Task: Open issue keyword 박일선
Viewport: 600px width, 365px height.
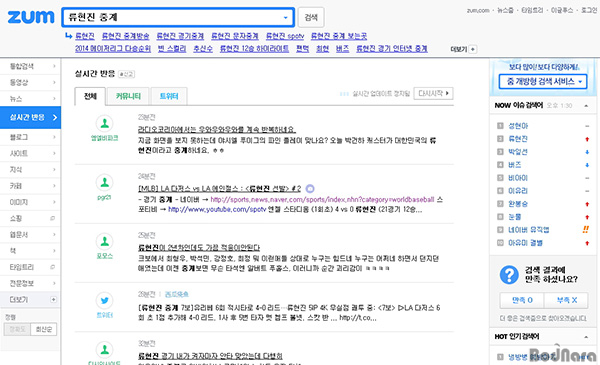Action: pos(518,152)
